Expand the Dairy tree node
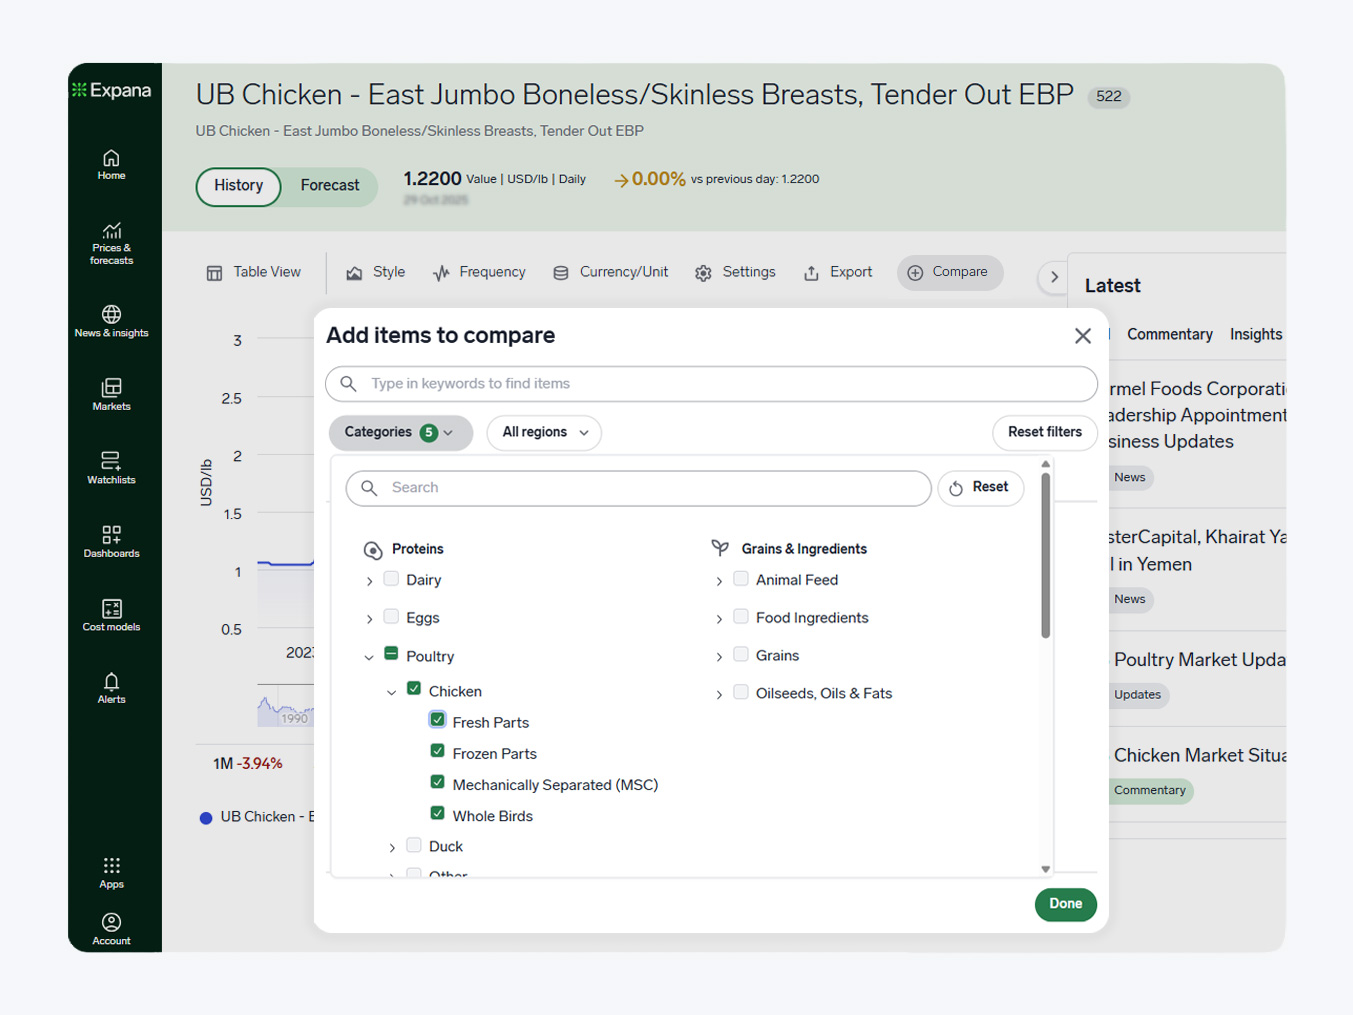This screenshot has height=1015, width=1353. click(x=369, y=581)
